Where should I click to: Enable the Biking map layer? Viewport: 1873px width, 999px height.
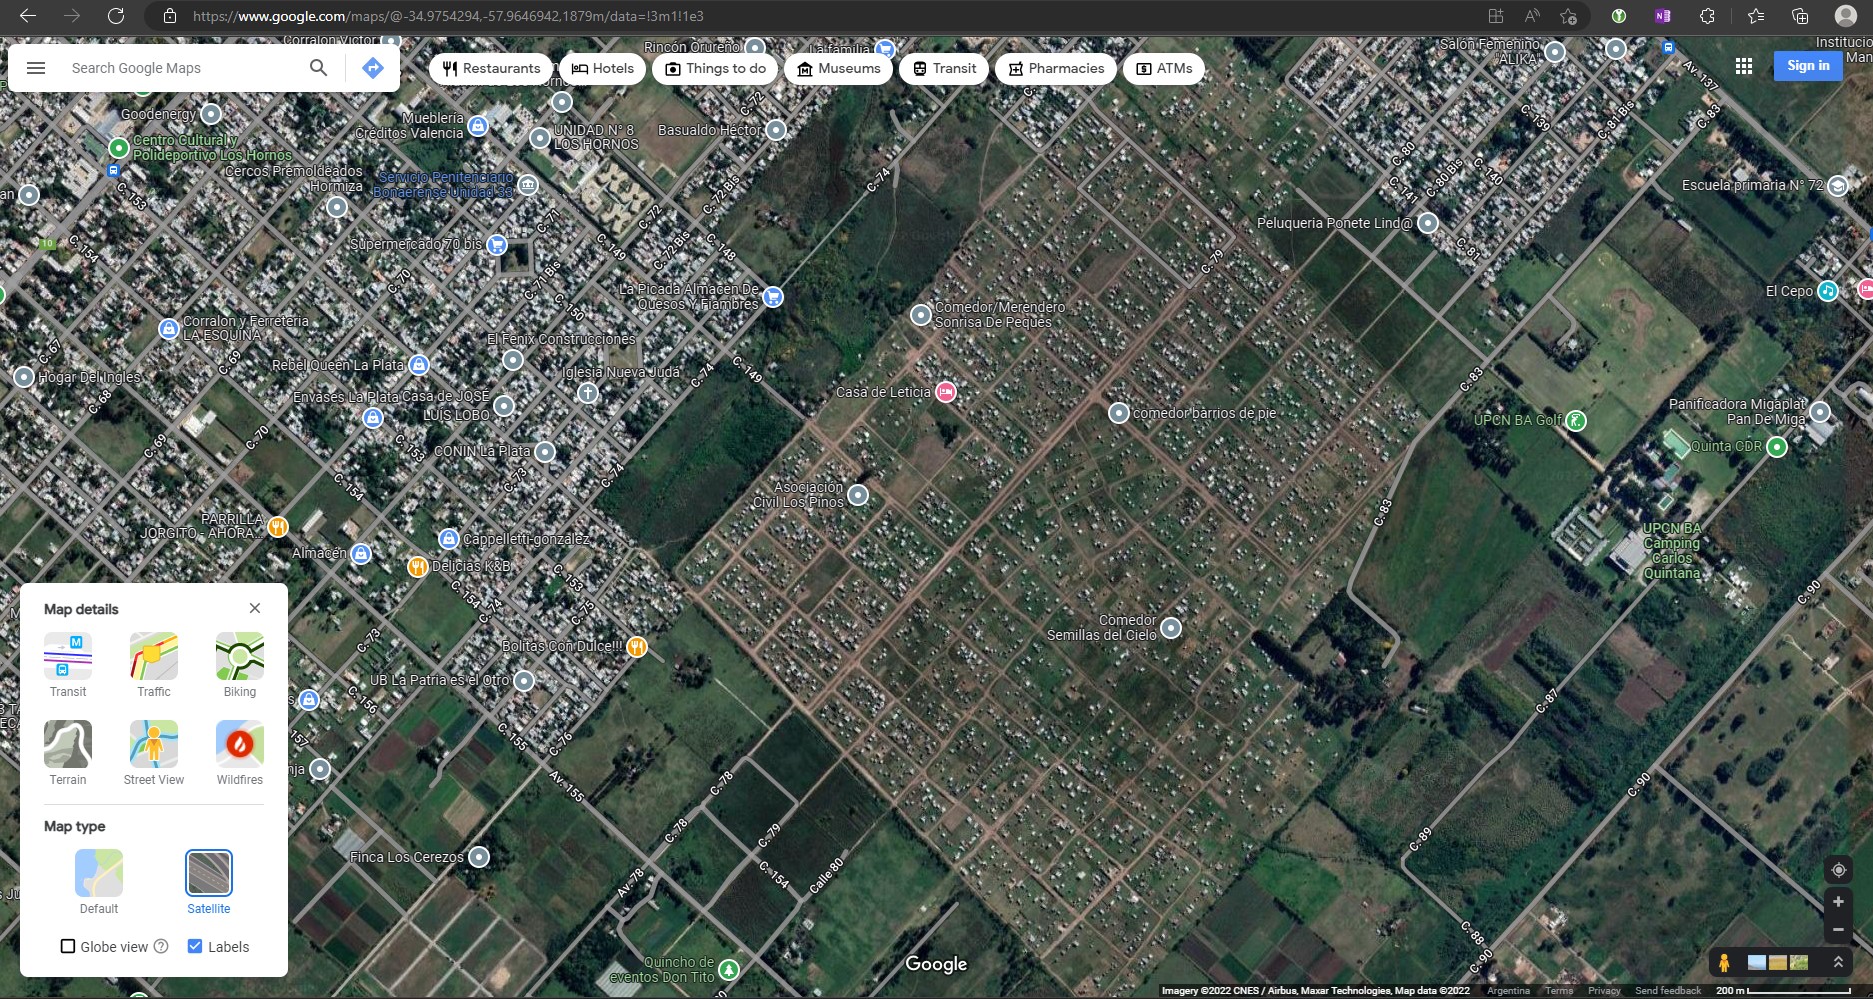(240, 664)
